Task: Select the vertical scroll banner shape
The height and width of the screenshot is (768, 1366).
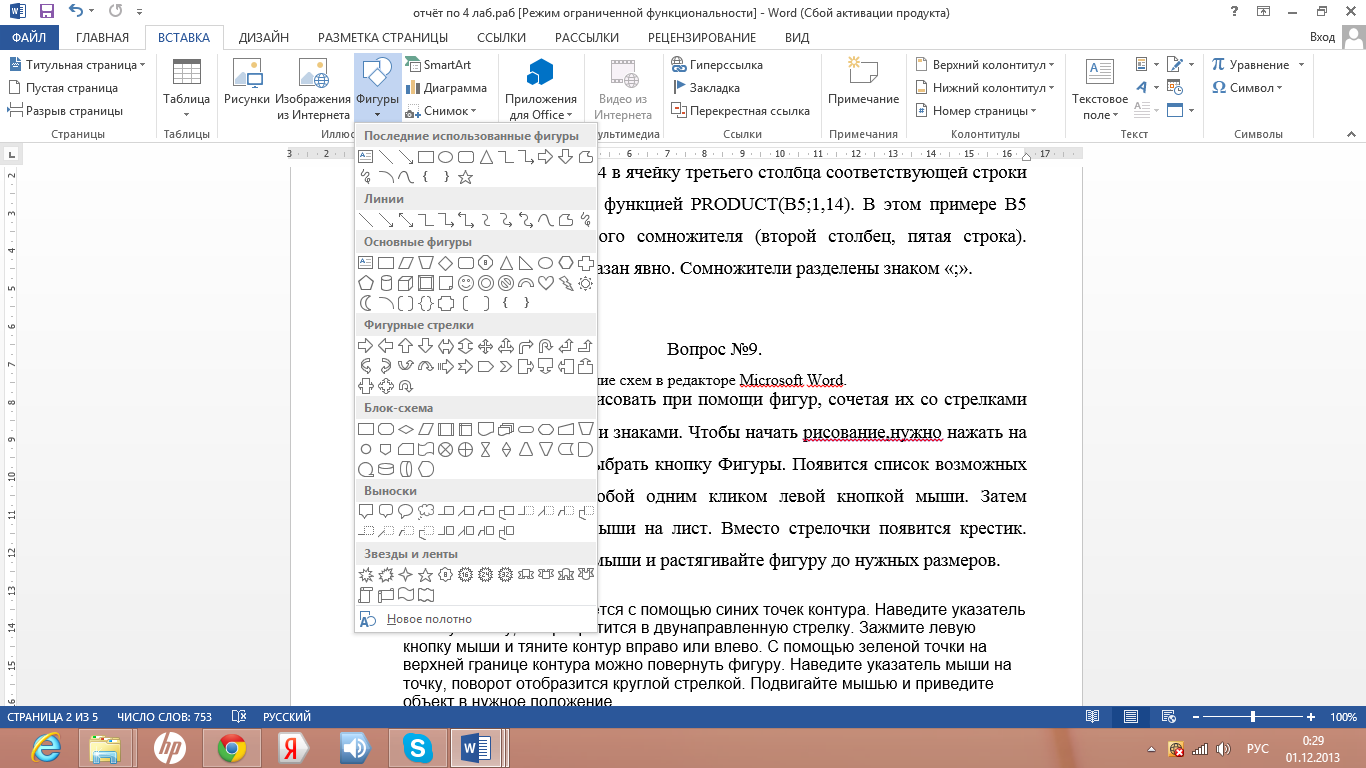Action: 366,595
